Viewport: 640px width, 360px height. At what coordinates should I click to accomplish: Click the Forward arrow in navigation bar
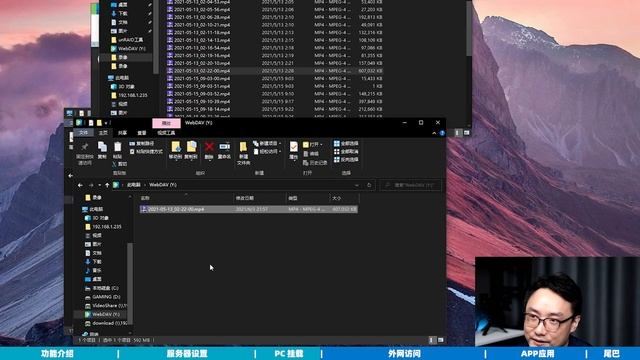91,185
